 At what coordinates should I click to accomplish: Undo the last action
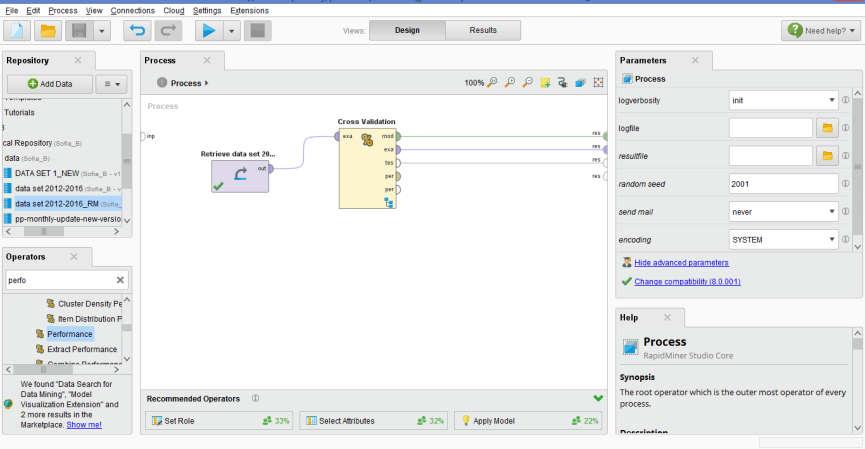tap(137, 31)
